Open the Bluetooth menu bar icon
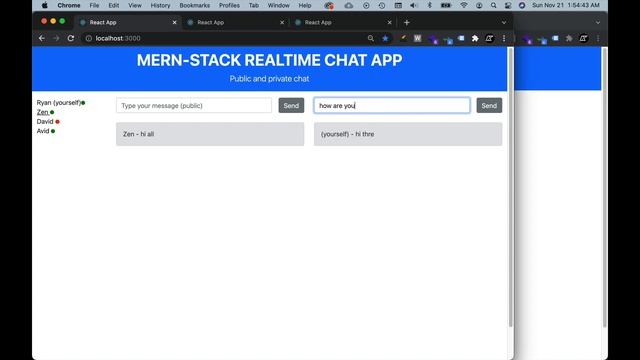The image size is (640, 360). 429,5
